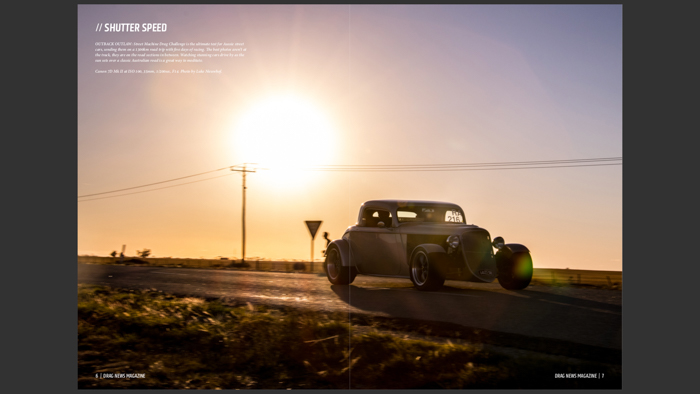Click the hot rod's side window with driver

[x=376, y=218]
